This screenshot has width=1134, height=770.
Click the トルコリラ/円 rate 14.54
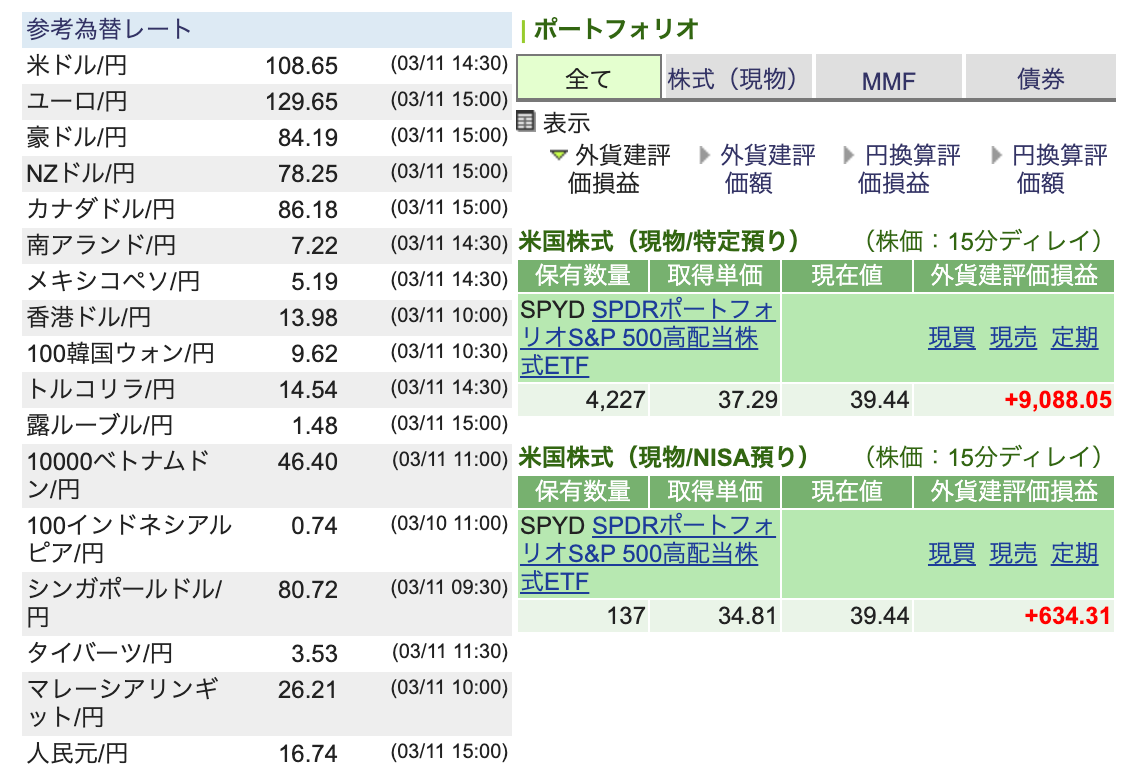pos(309,390)
